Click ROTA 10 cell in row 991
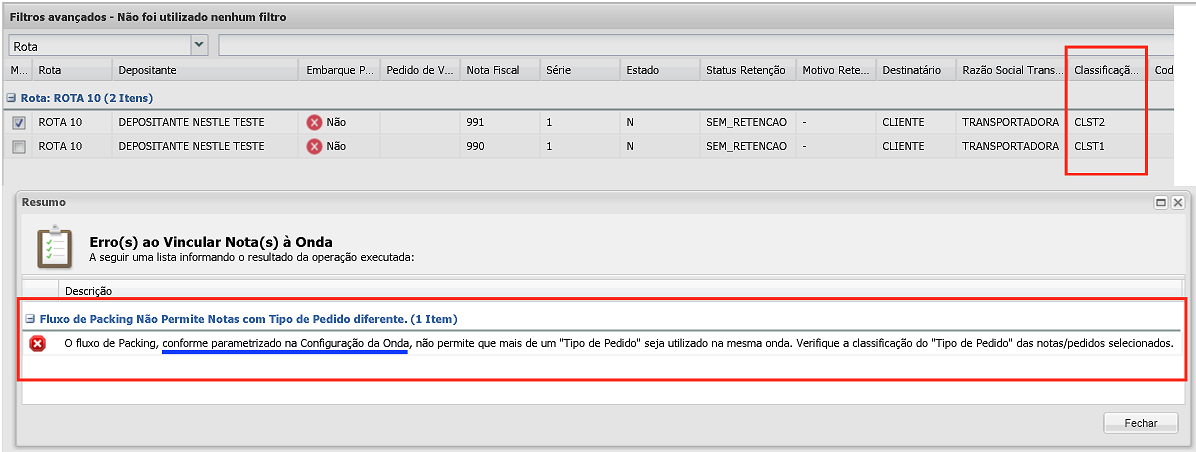The height and width of the screenshot is (452, 1196). click(72, 122)
